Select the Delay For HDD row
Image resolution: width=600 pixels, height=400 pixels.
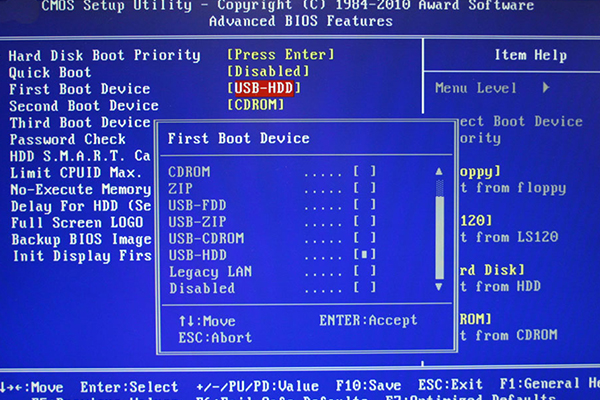[x=81, y=206]
